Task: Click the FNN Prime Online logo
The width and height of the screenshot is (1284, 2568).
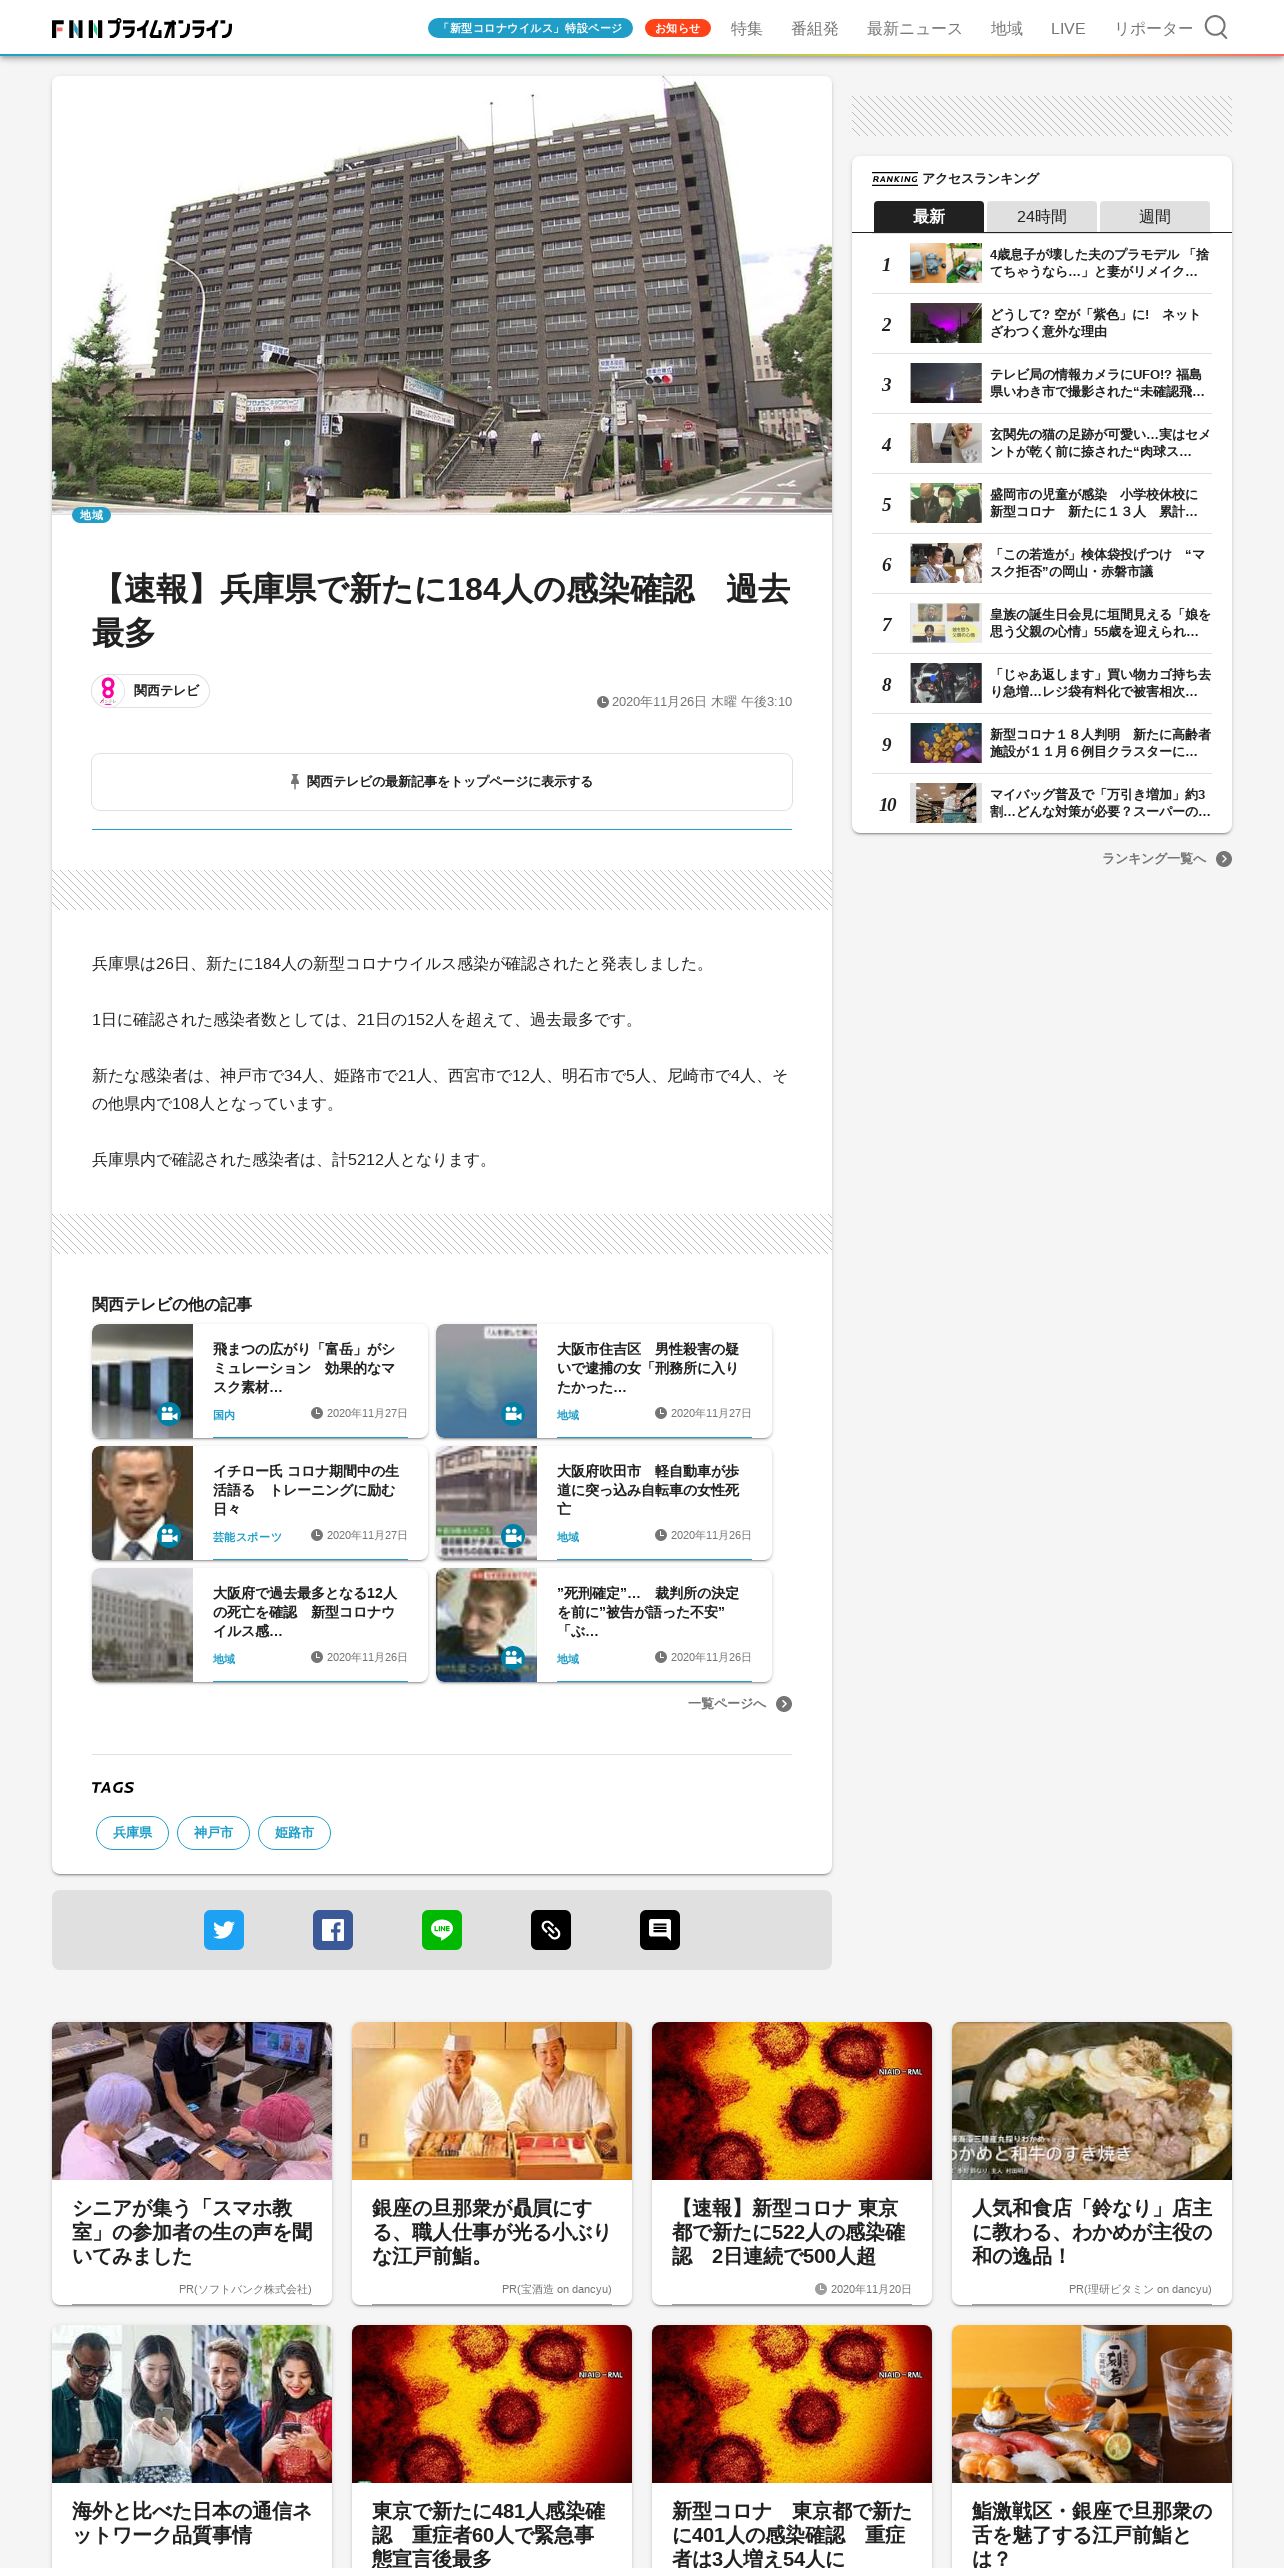Action: (142, 28)
